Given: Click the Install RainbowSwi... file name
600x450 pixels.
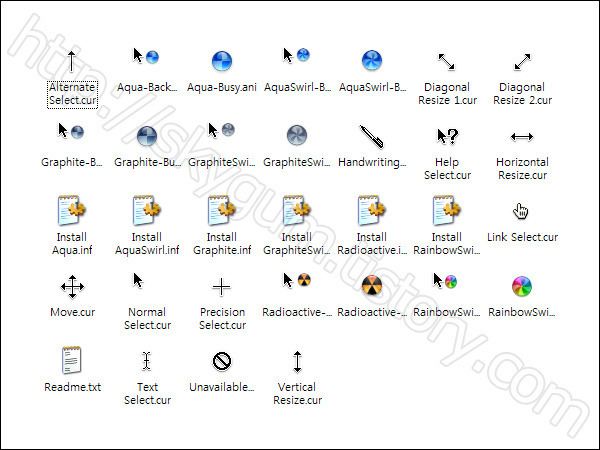Looking at the screenshot, I should [447, 243].
